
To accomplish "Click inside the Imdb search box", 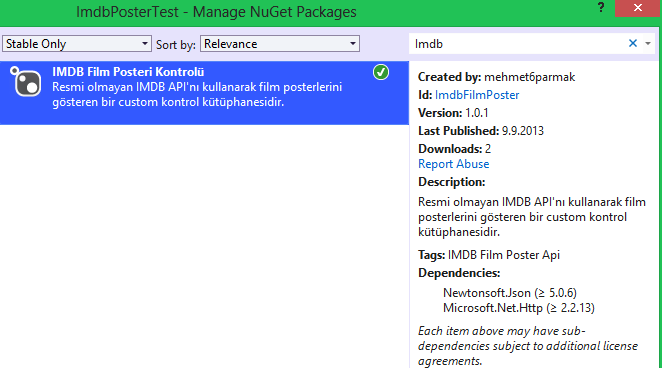I will point(517,44).
